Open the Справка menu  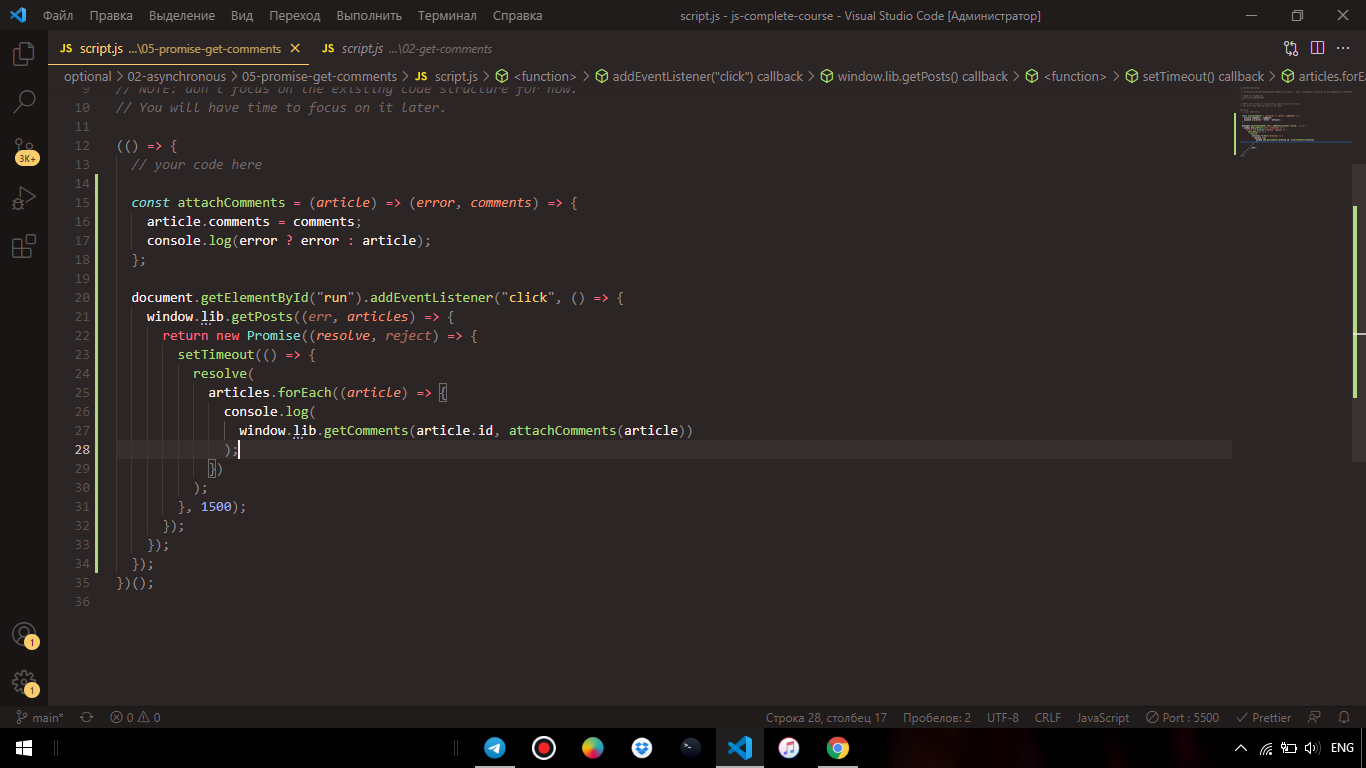click(x=518, y=15)
